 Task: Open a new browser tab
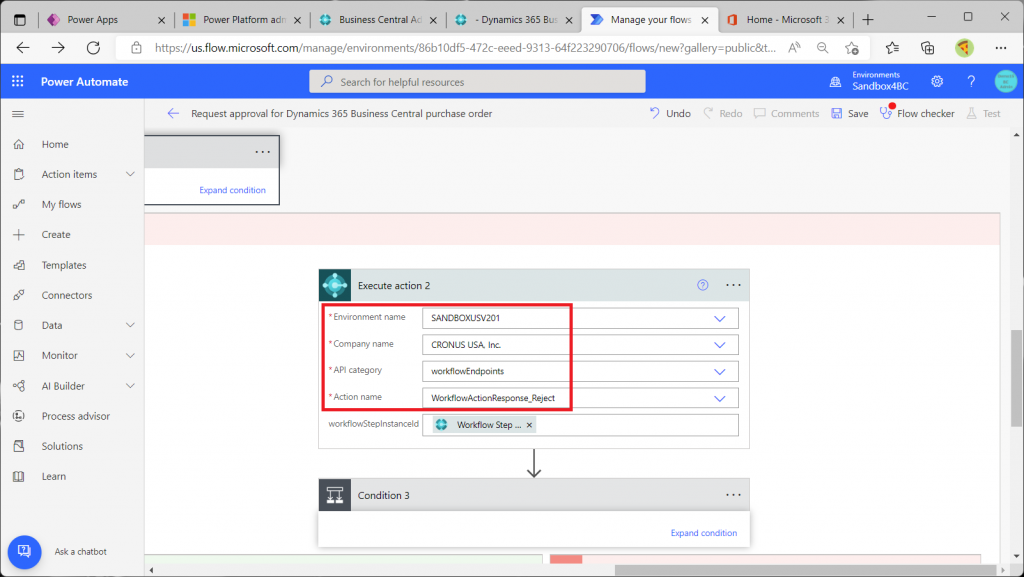pyautogui.click(x=868, y=20)
